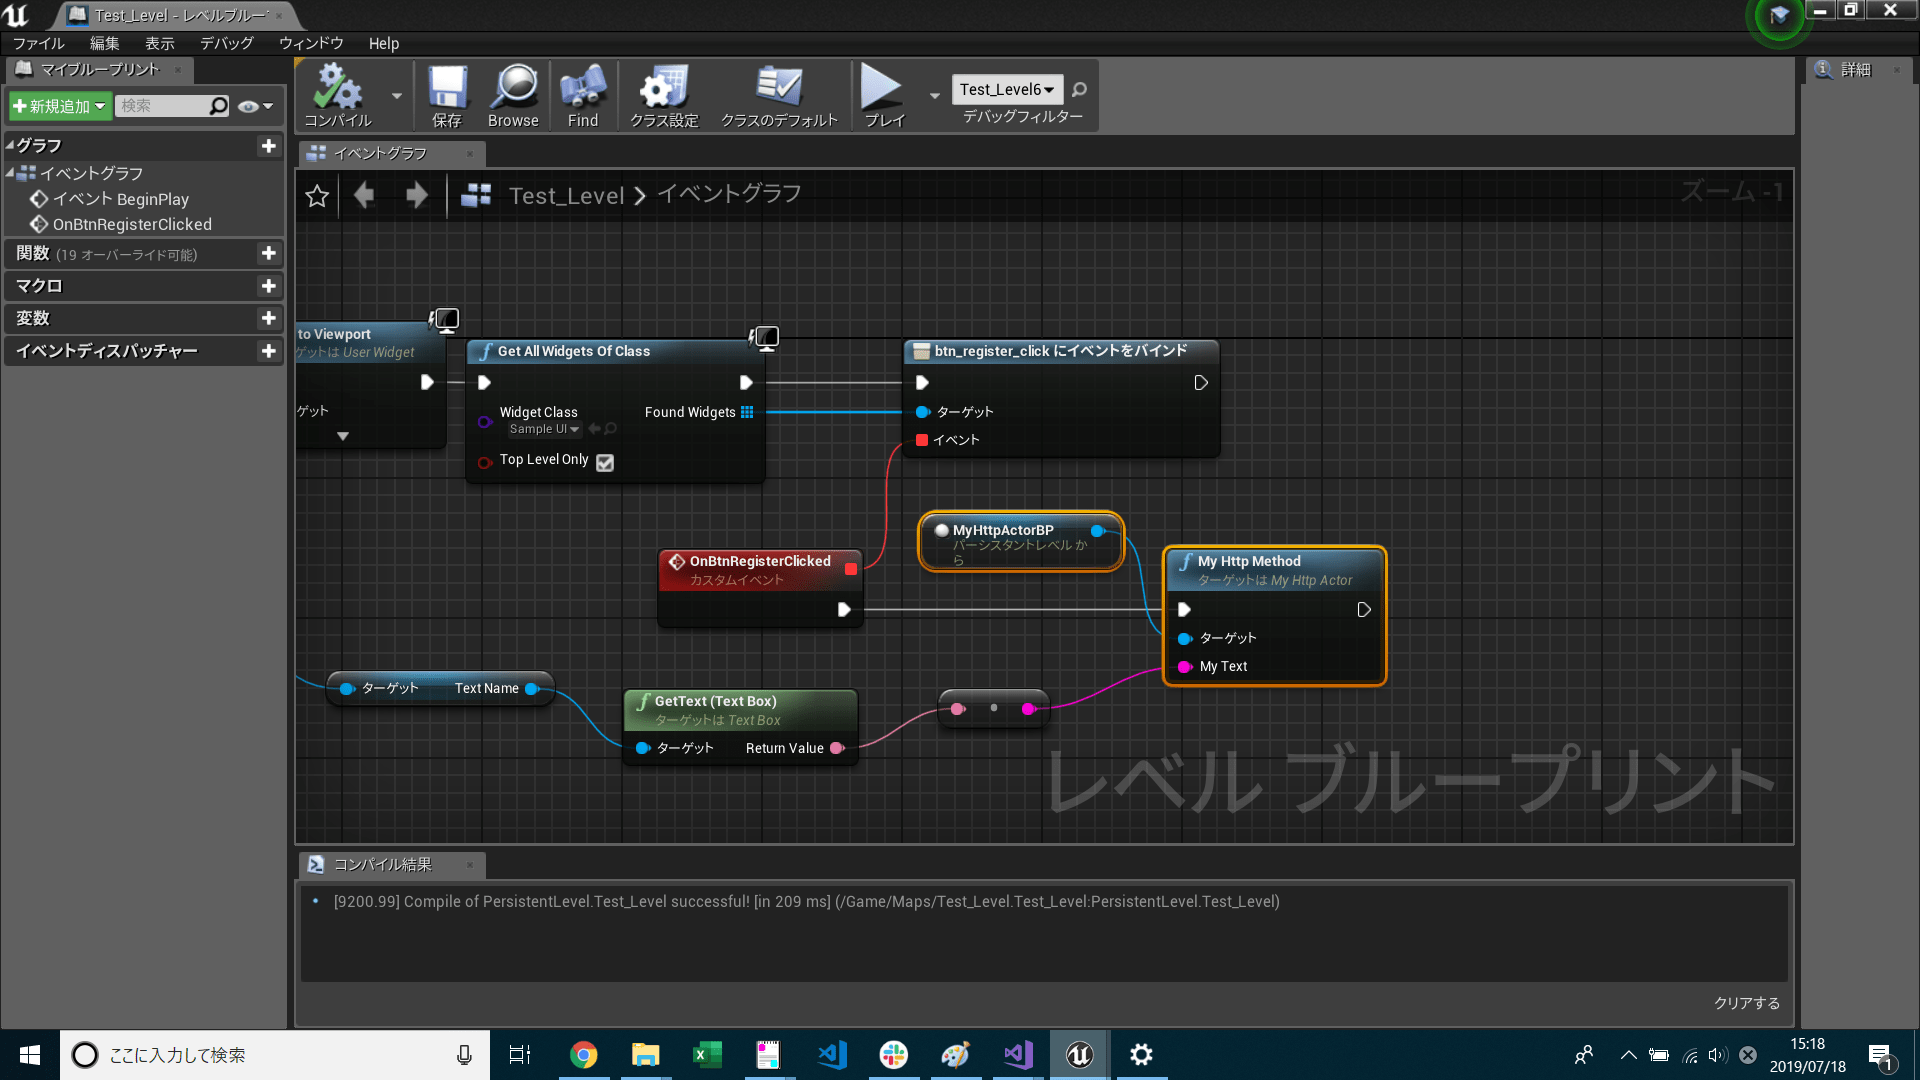Open Visual Studio Code from the taskbar
1920x1080 pixels.
(832, 1055)
